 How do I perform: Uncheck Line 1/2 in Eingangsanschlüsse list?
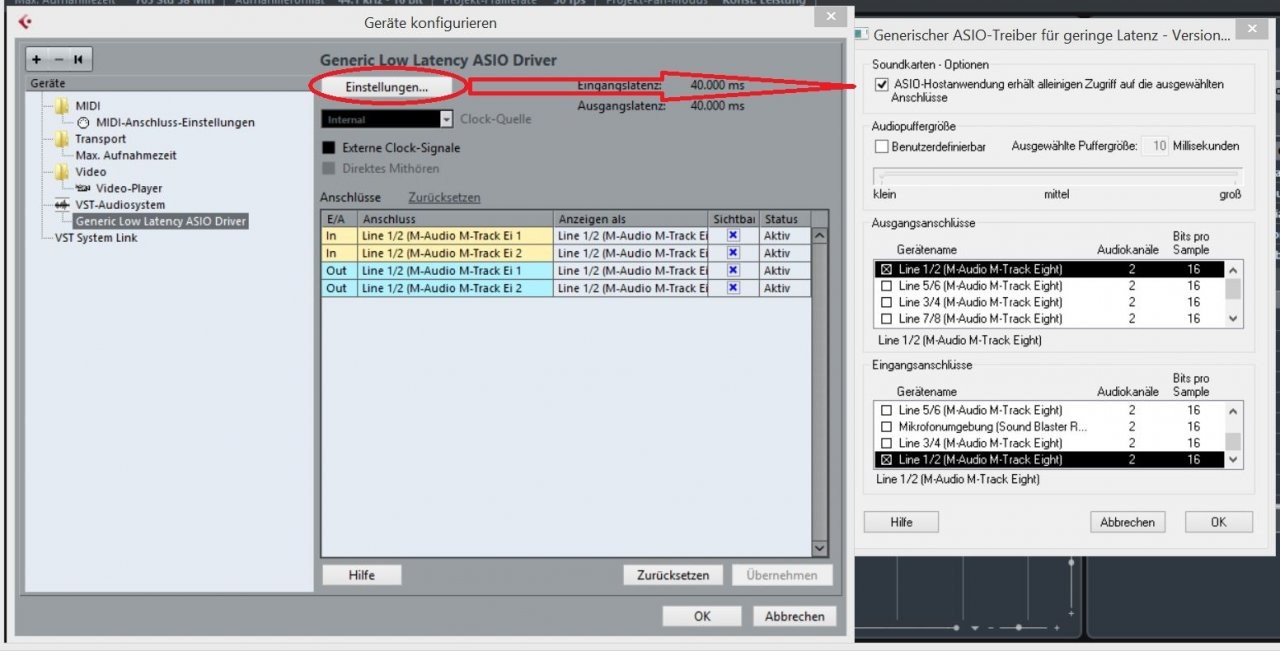886,460
